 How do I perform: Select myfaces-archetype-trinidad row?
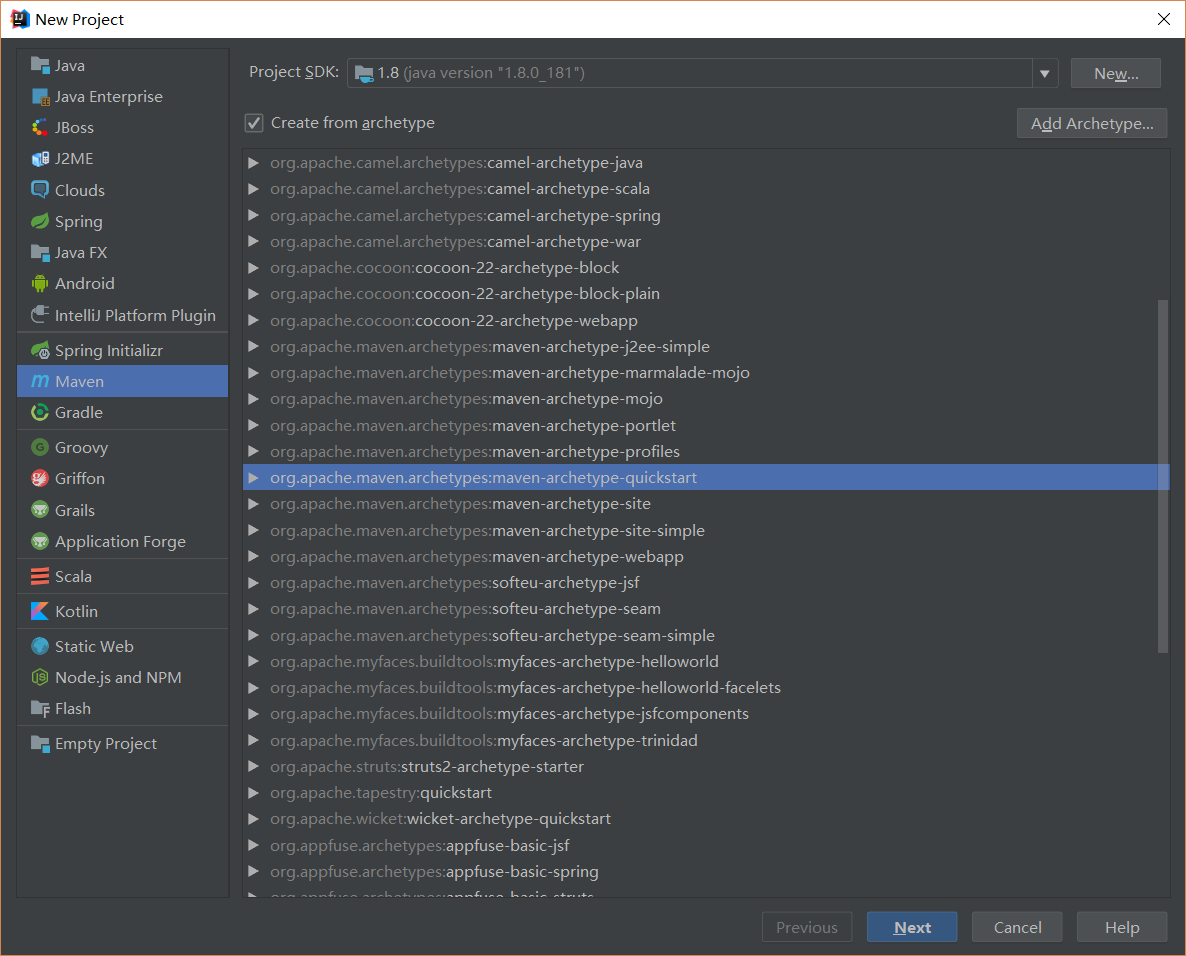[x=706, y=740]
